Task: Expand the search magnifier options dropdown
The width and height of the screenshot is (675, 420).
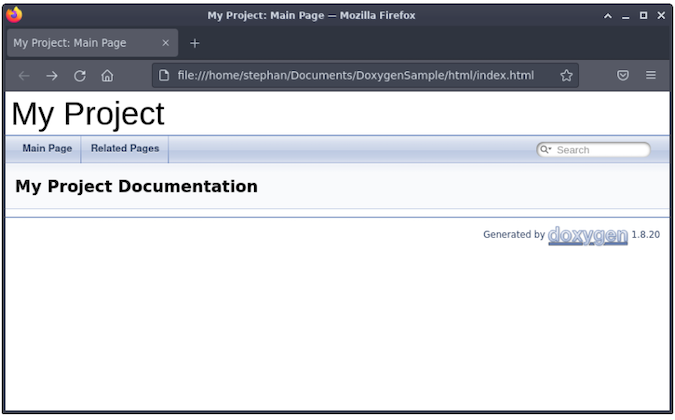Action: point(546,150)
